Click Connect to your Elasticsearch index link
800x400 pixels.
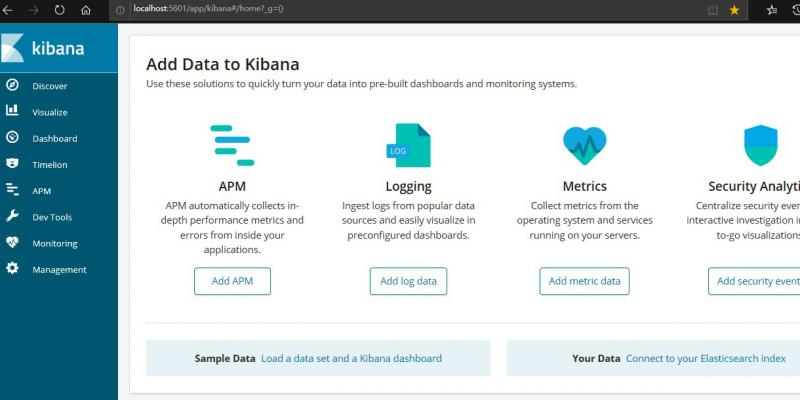point(705,358)
